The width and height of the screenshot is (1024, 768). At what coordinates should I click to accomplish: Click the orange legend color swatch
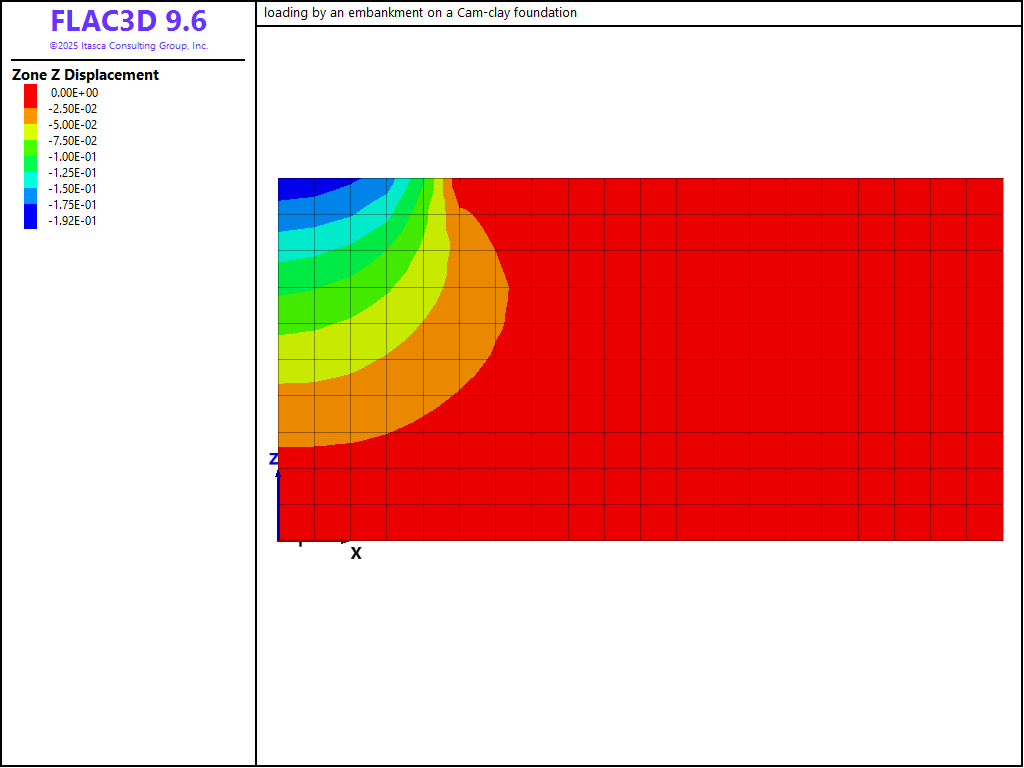[x=30, y=114]
